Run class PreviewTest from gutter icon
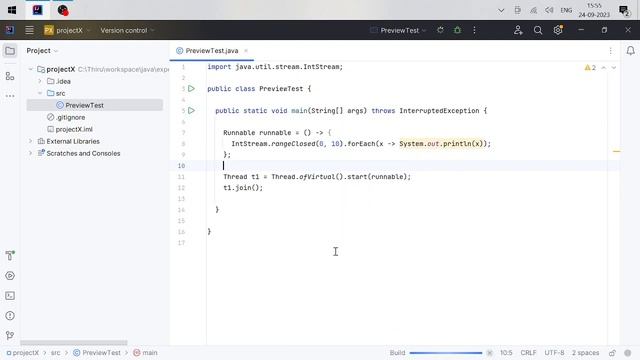Image resolution: width=640 pixels, height=360 pixels. pyautogui.click(x=191, y=89)
